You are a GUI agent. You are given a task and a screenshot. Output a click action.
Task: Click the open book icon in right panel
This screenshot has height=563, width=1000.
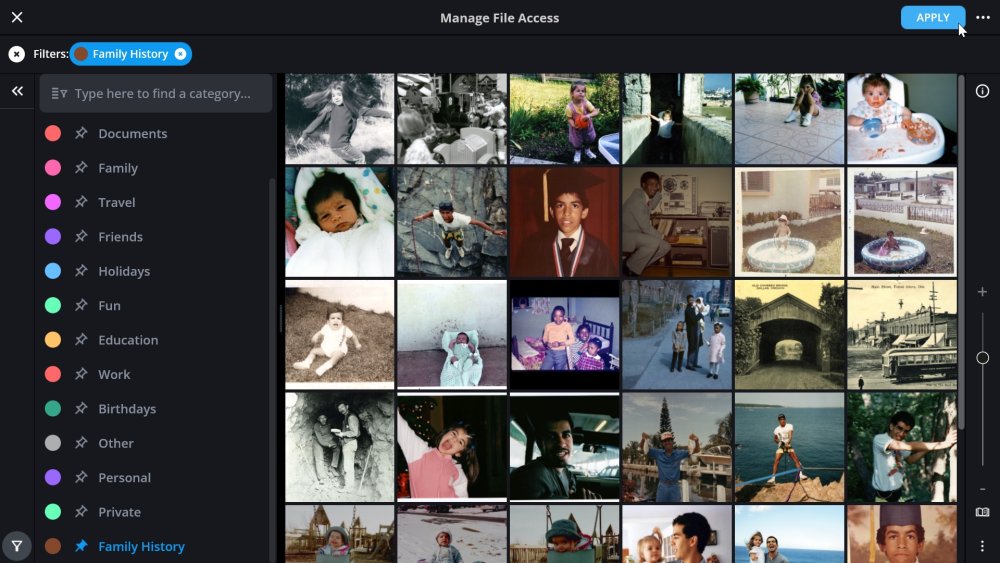tap(982, 512)
